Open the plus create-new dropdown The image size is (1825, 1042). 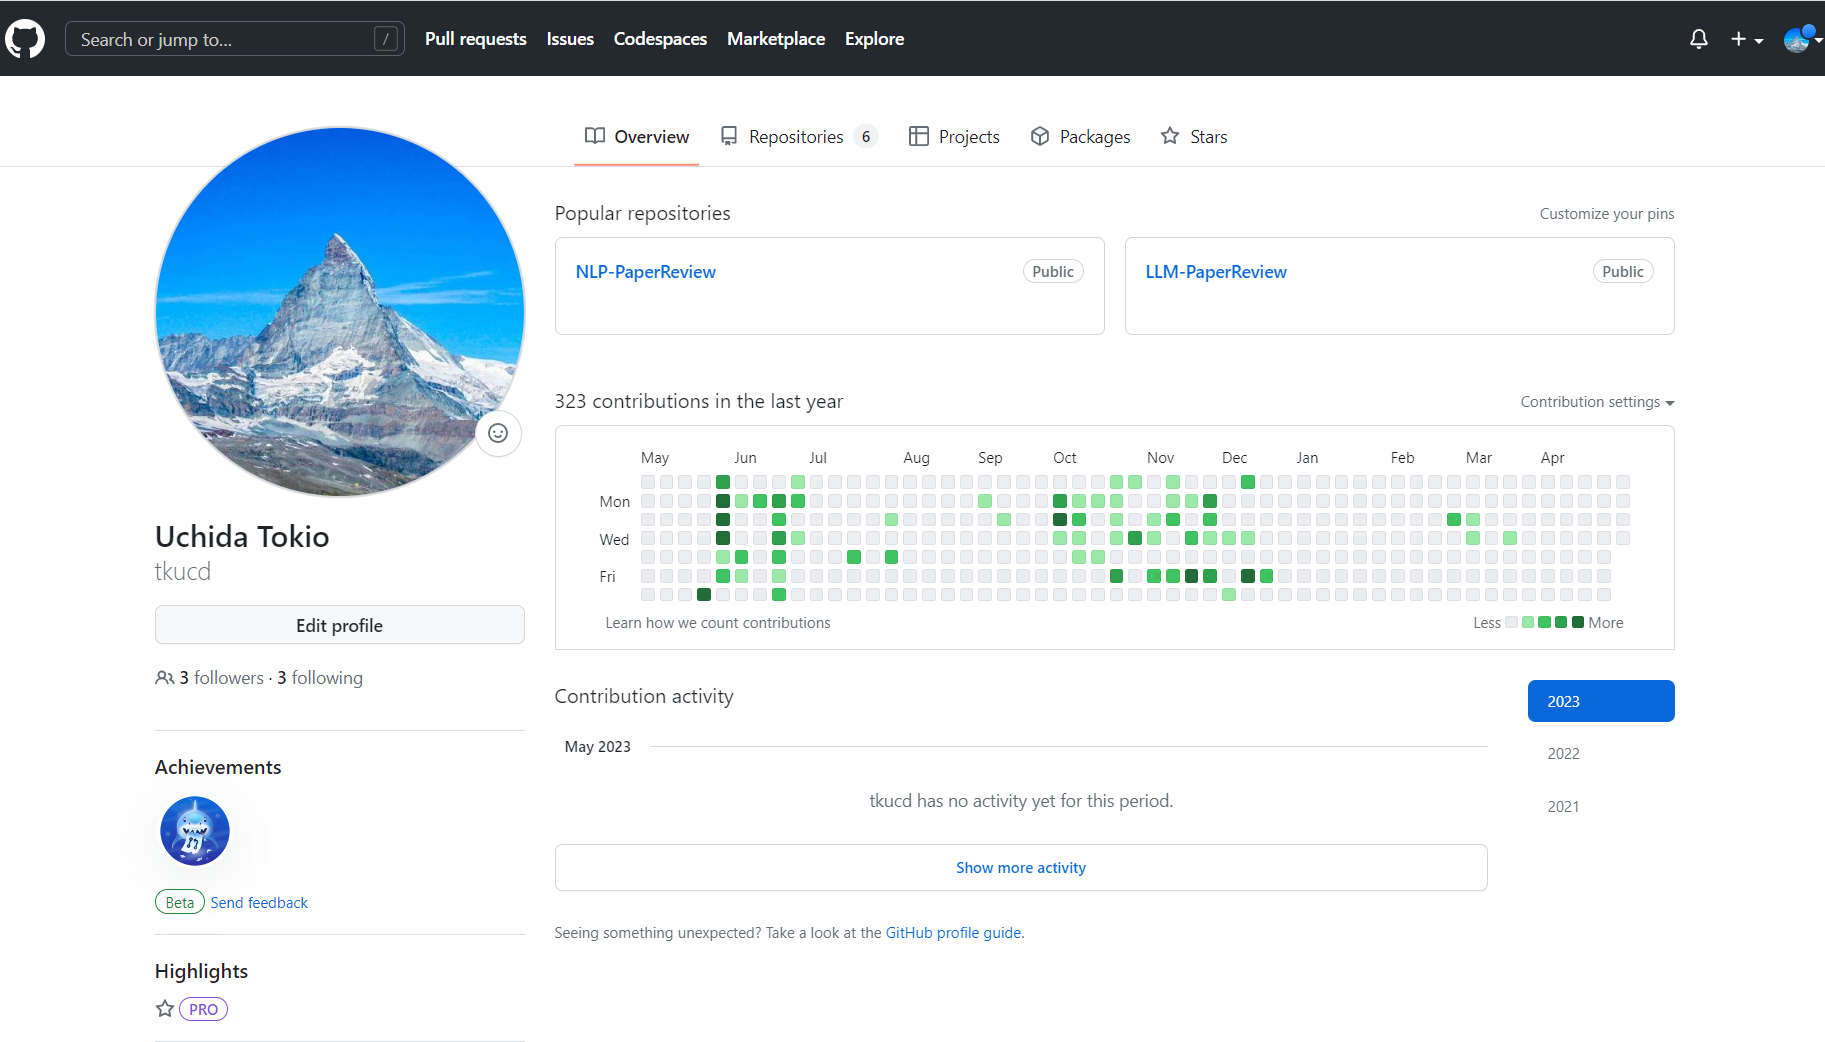(x=1746, y=39)
